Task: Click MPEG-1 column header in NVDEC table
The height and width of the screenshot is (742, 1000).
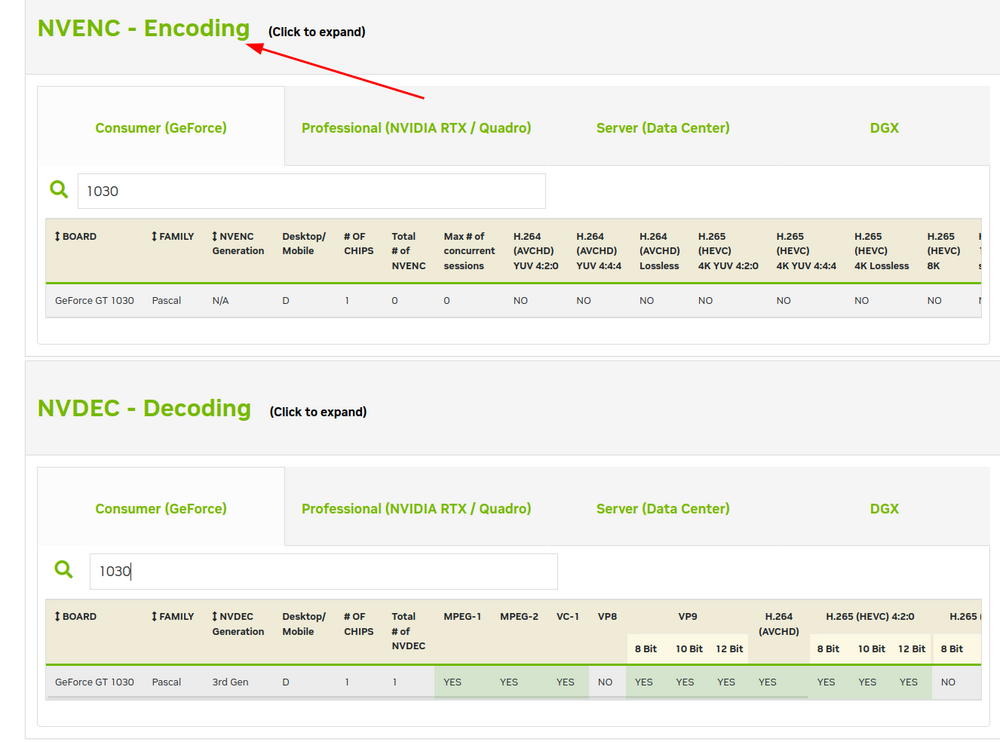Action: click(462, 616)
